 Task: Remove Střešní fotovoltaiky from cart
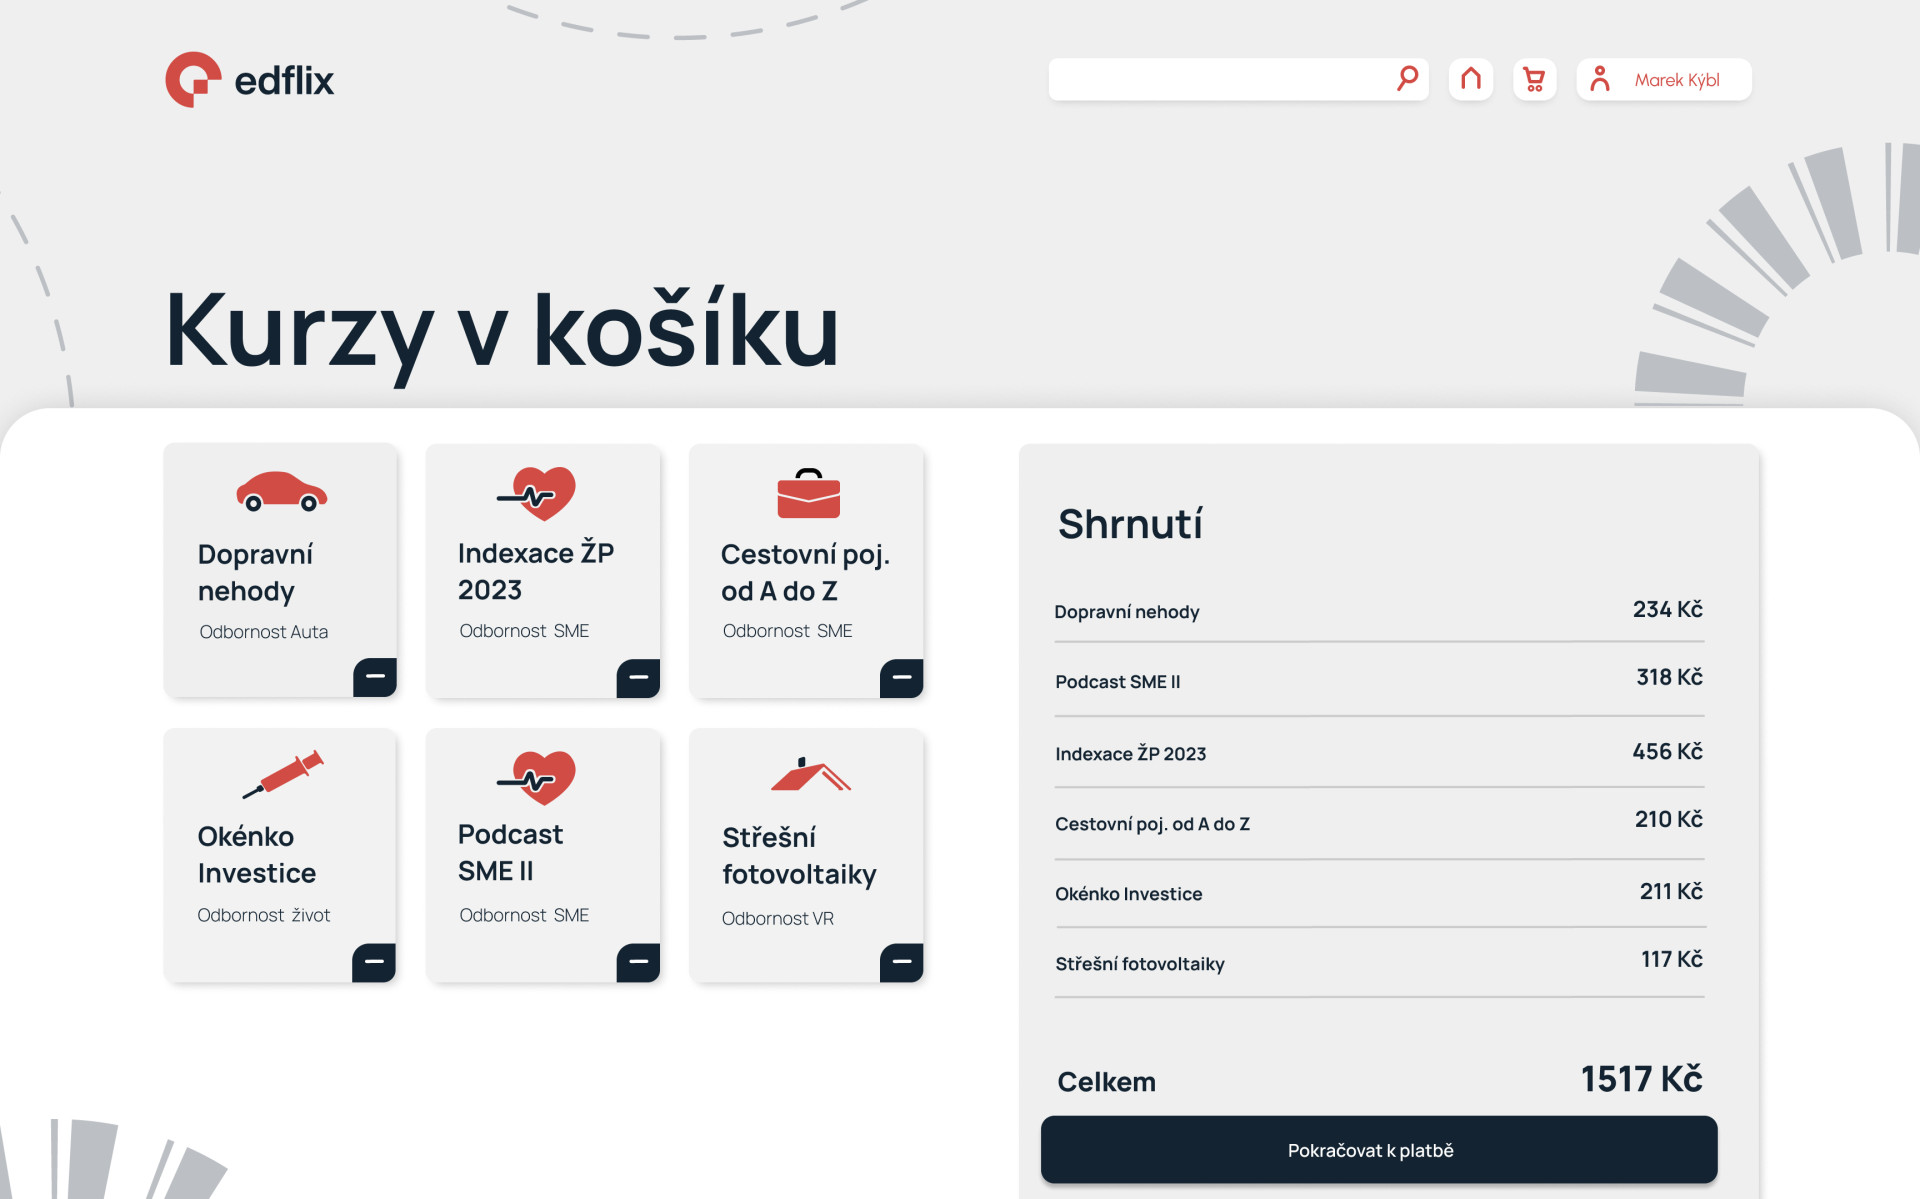click(901, 962)
